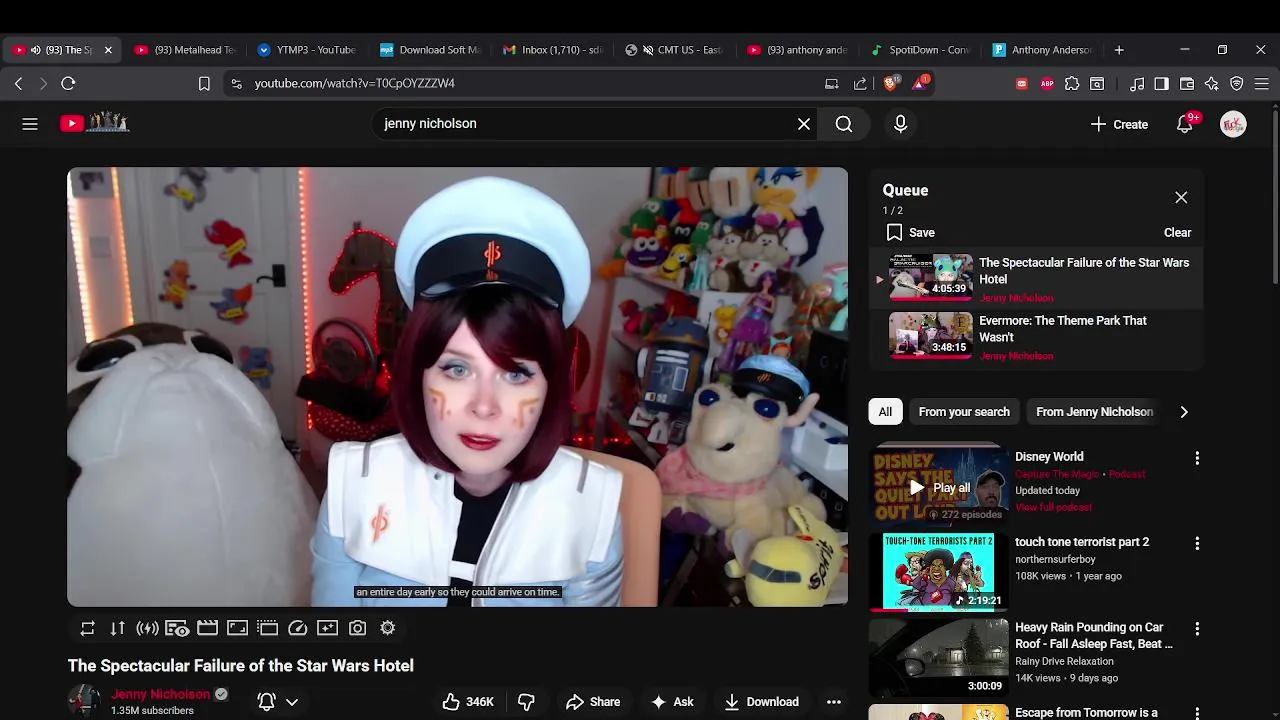Viewport: 1280px width, 720px height.
Task: Open more actions three-dot menu under video
Action: [834, 702]
